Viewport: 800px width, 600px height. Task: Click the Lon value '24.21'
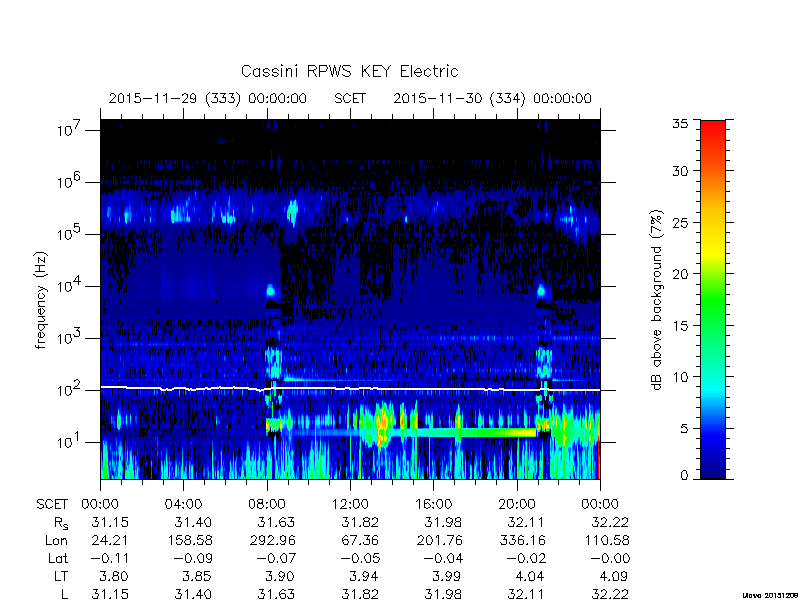click(110, 540)
